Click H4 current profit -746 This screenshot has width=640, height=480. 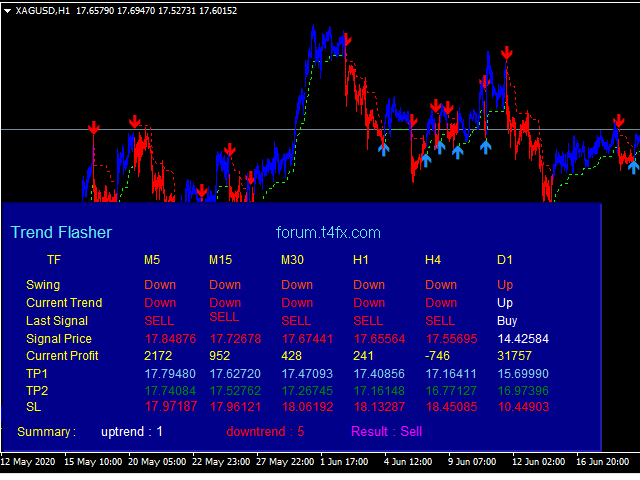pyautogui.click(x=437, y=356)
